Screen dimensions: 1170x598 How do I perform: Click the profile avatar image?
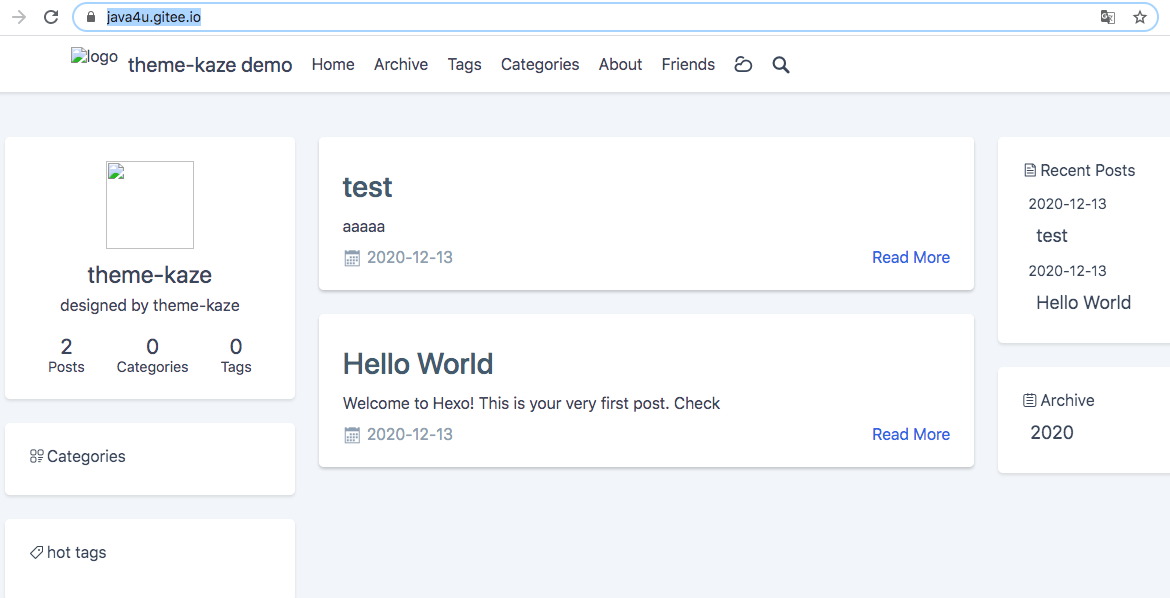(150, 205)
